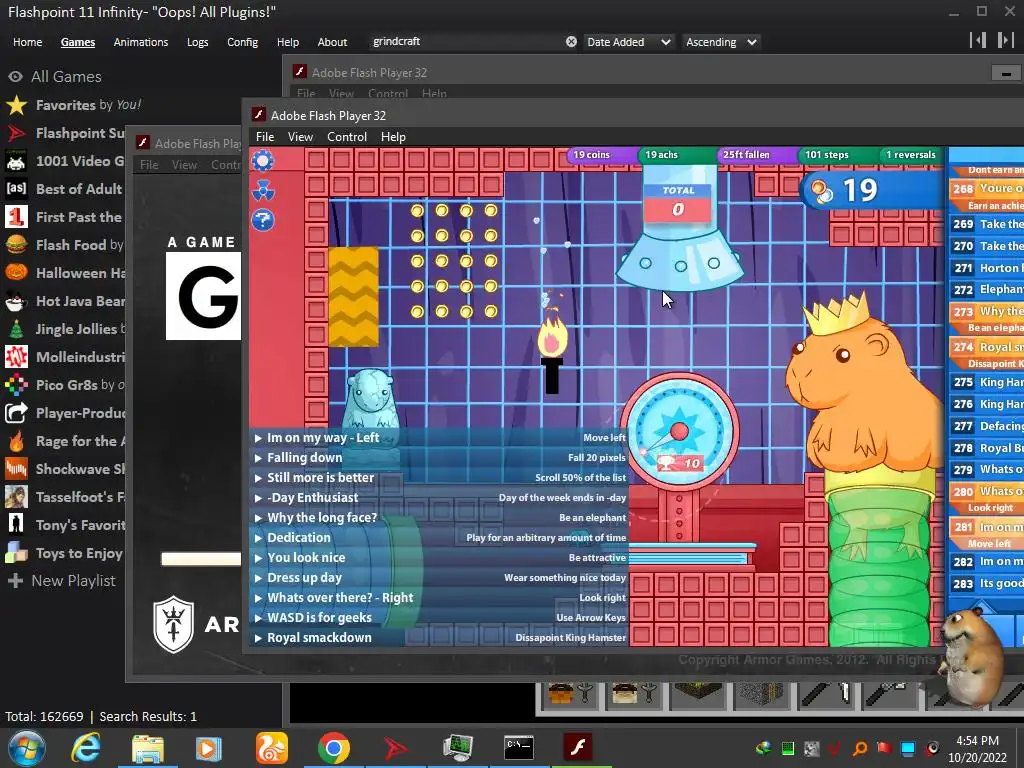Click into the grindcraft search field
This screenshot has width=1024, height=768.
coord(465,42)
